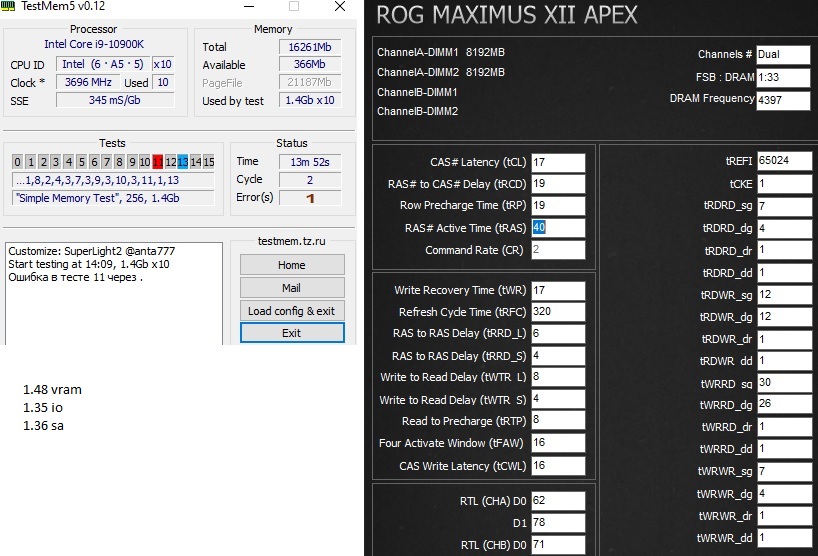
Task: Click the tWTR_S value field
Action: click(x=558, y=400)
